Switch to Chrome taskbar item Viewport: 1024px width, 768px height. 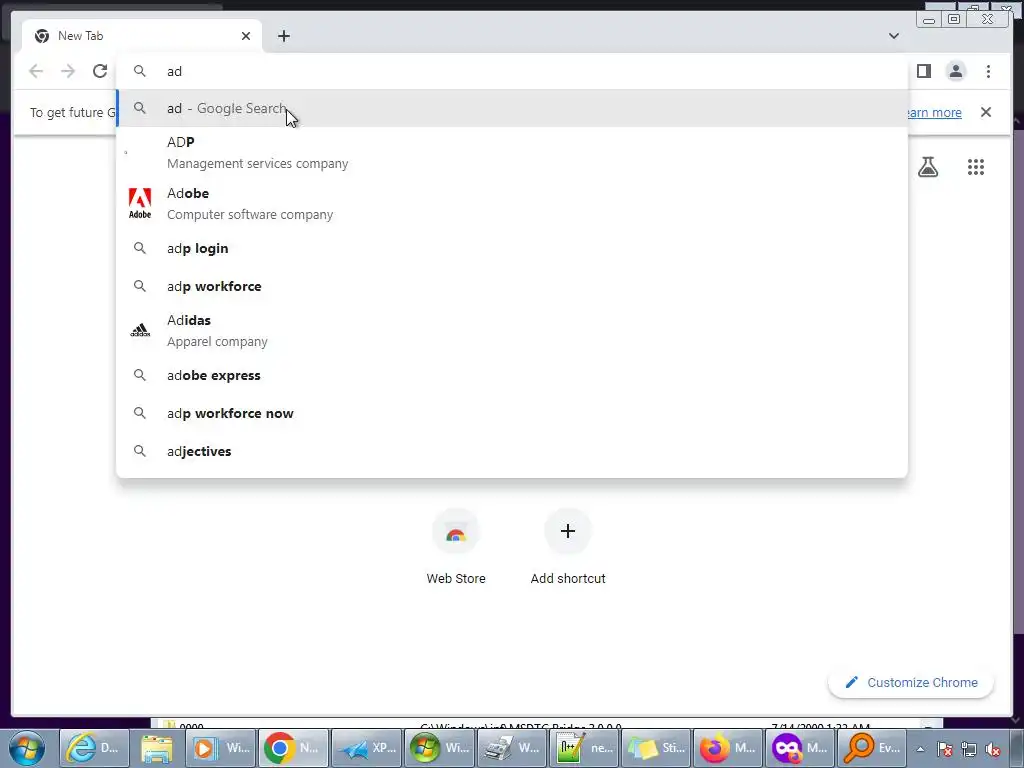[x=293, y=748]
